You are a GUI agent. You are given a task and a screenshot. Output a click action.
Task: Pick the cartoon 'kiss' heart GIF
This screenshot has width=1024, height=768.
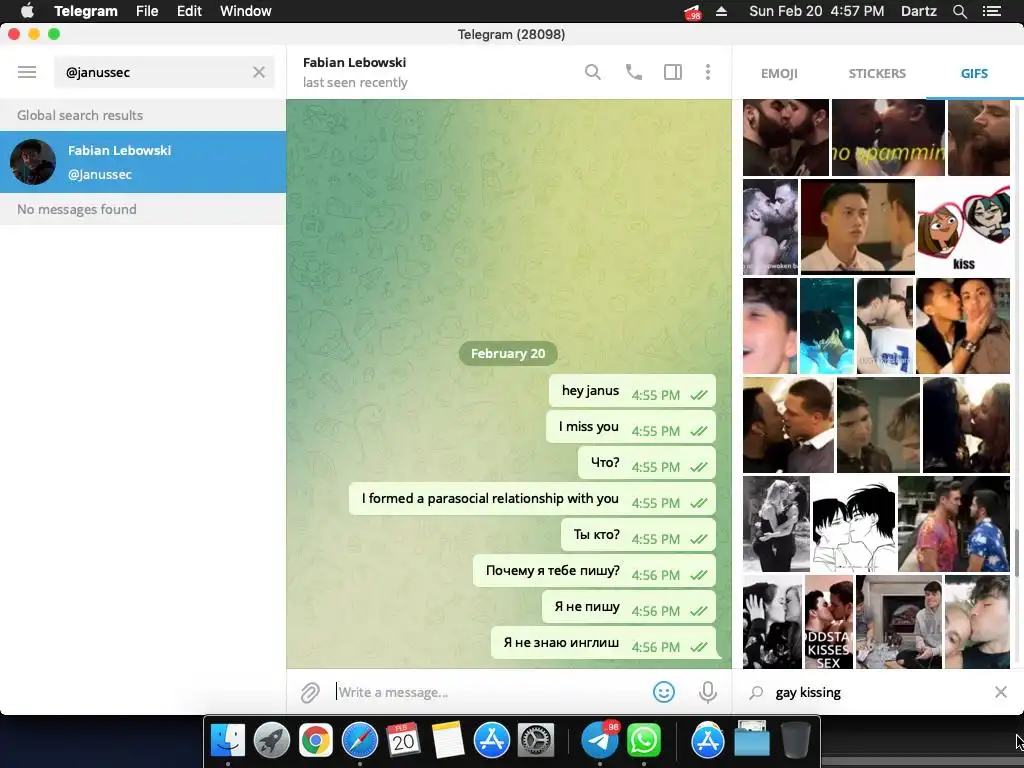[963, 226]
